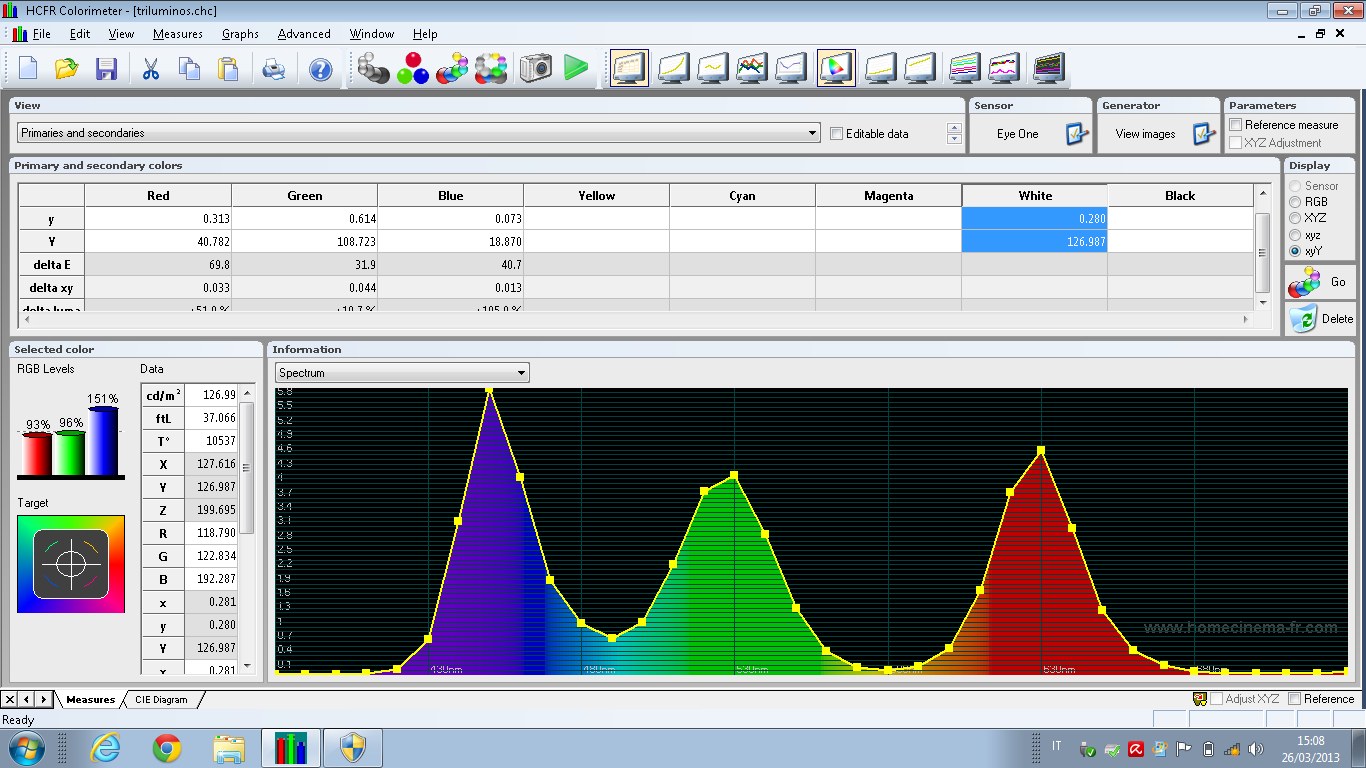Image resolution: width=1366 pixels, height=768 pixels.
Task: Switch to the CIE Diagram tab
Action: [161, 700]
